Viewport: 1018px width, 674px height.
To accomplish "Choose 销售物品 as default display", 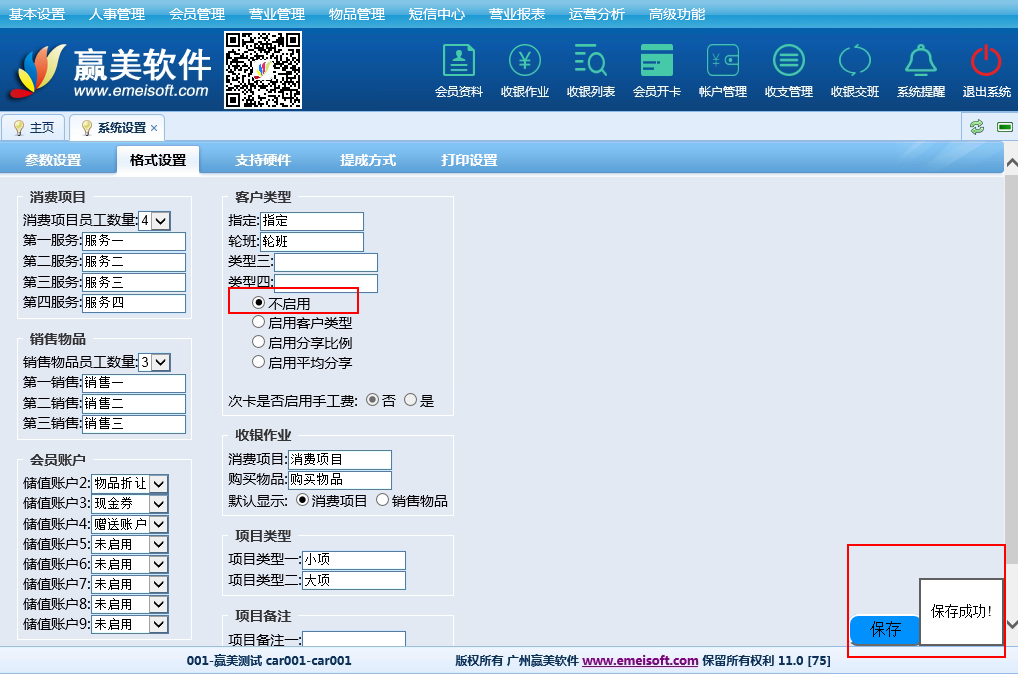I will [x=383, y=501].
